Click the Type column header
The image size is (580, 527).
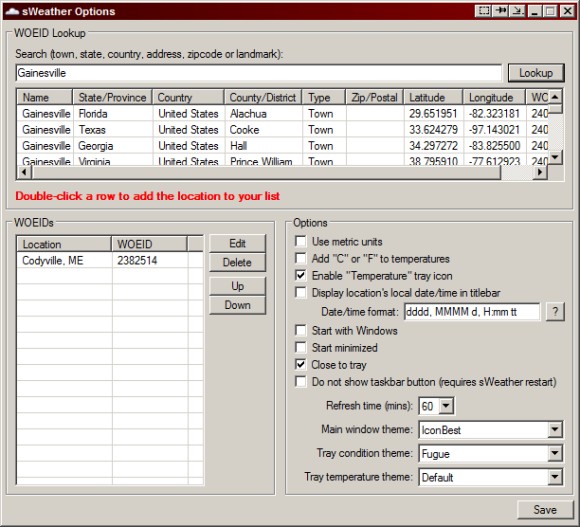[324, 98]
